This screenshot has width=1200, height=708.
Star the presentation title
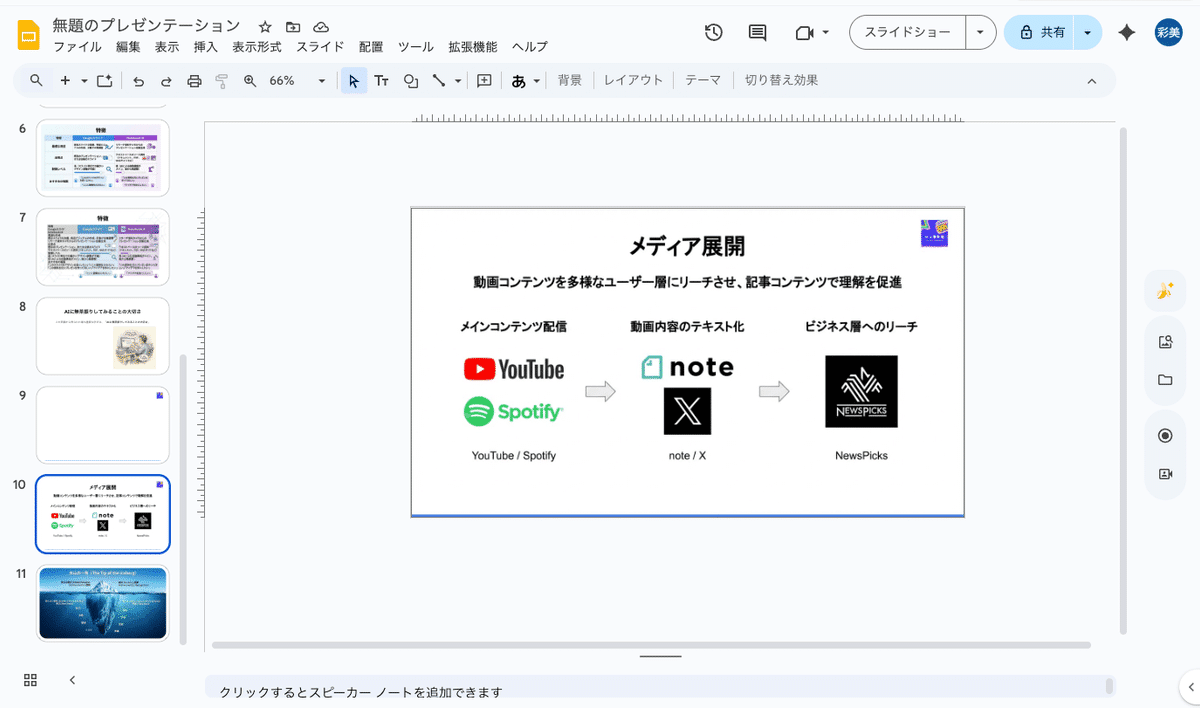[265, 27]
